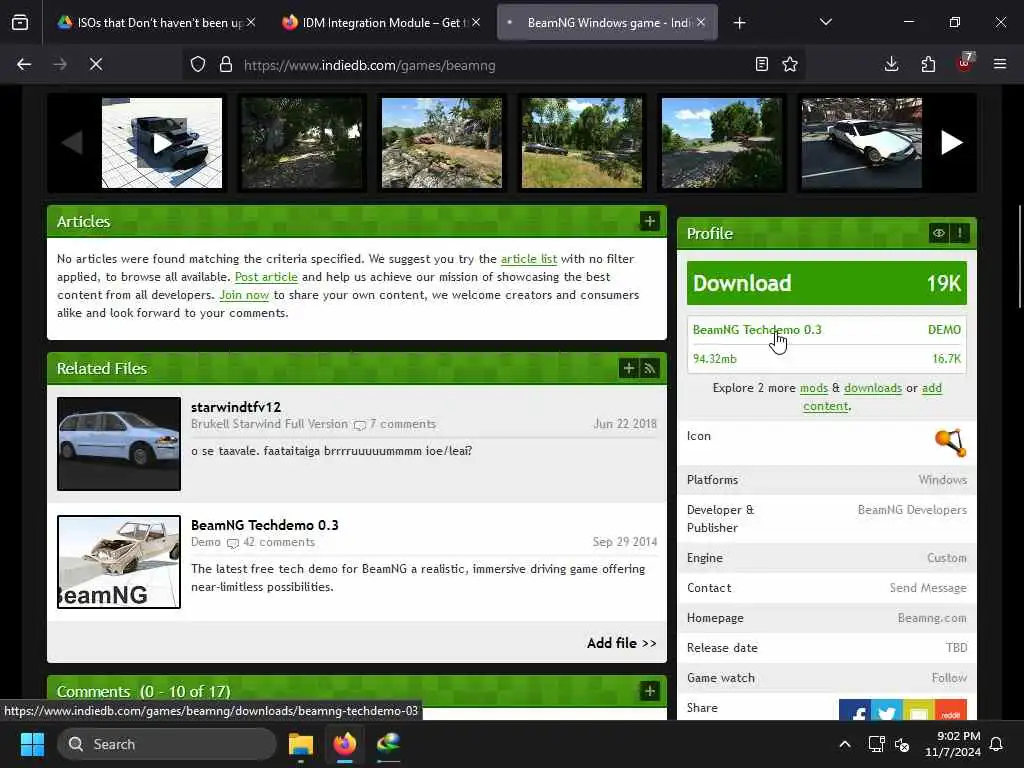Click page vertical scrollbar

1019,257
